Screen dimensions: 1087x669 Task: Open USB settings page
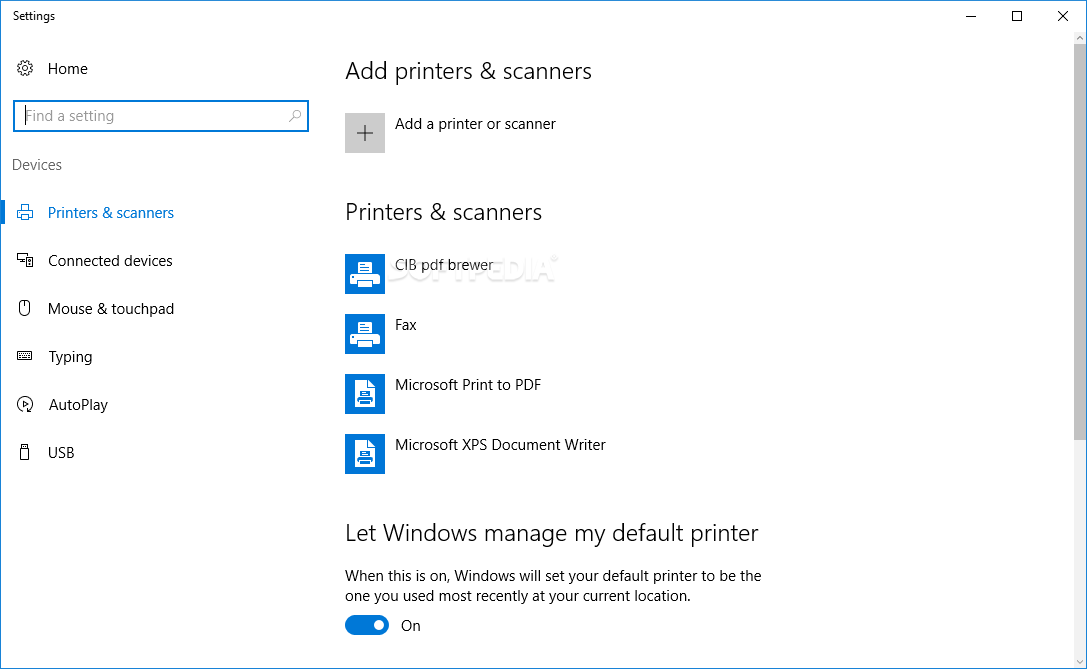pyautogui.click(x=61, y=453)
